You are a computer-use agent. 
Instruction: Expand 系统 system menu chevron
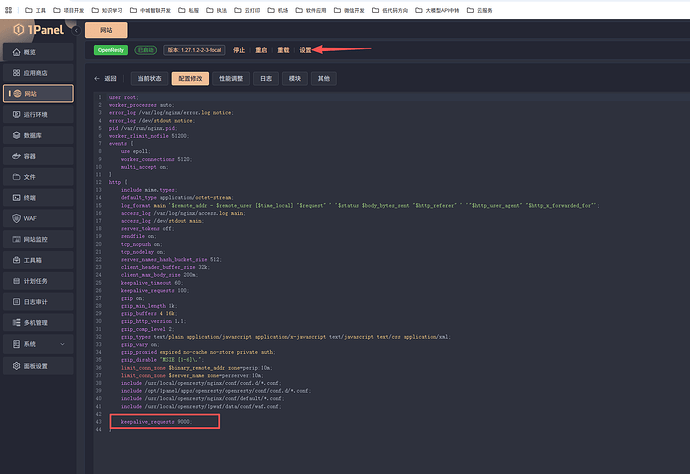click(x=64, y=344)
